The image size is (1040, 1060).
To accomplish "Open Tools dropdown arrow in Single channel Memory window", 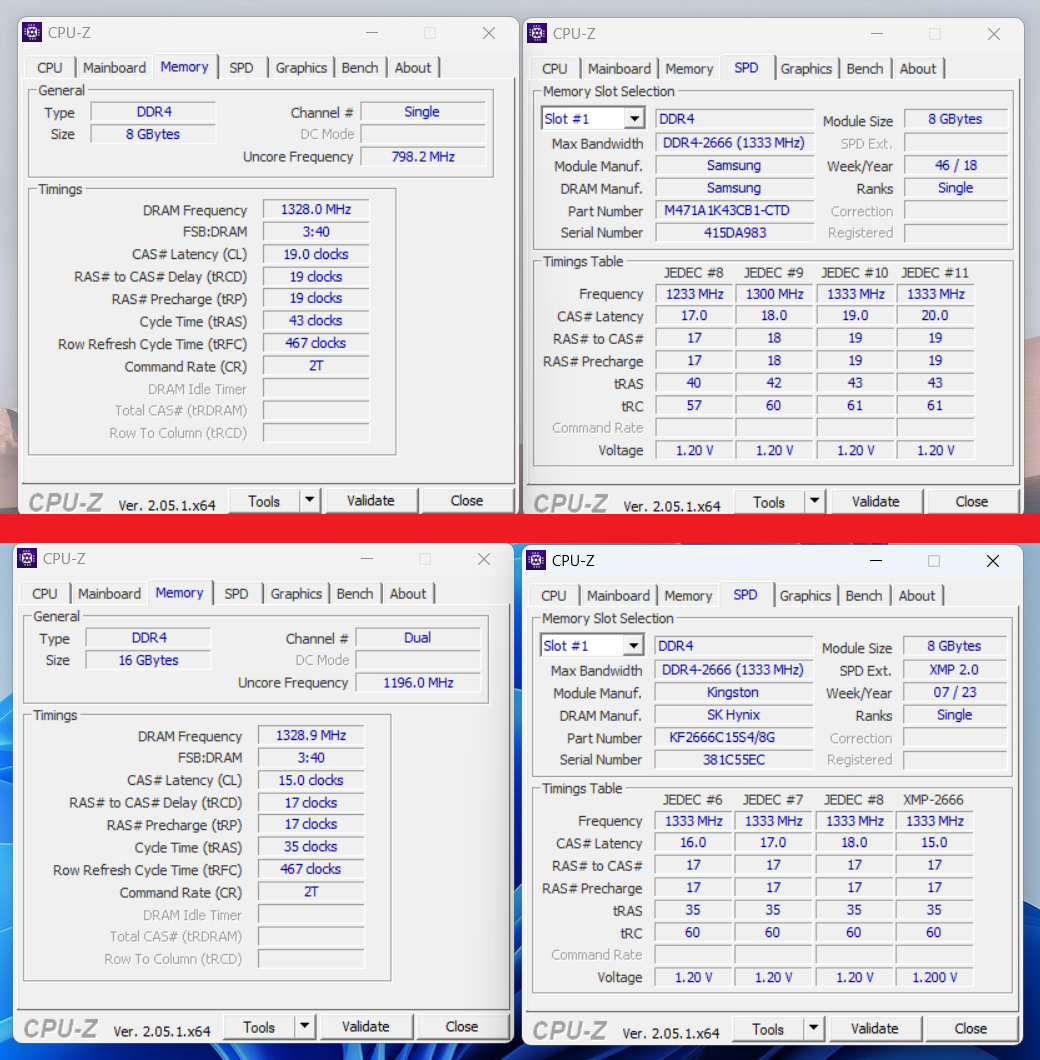I will (x=309, y=501).
